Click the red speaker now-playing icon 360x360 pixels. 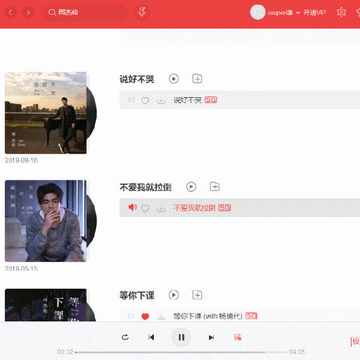[133, 208]
